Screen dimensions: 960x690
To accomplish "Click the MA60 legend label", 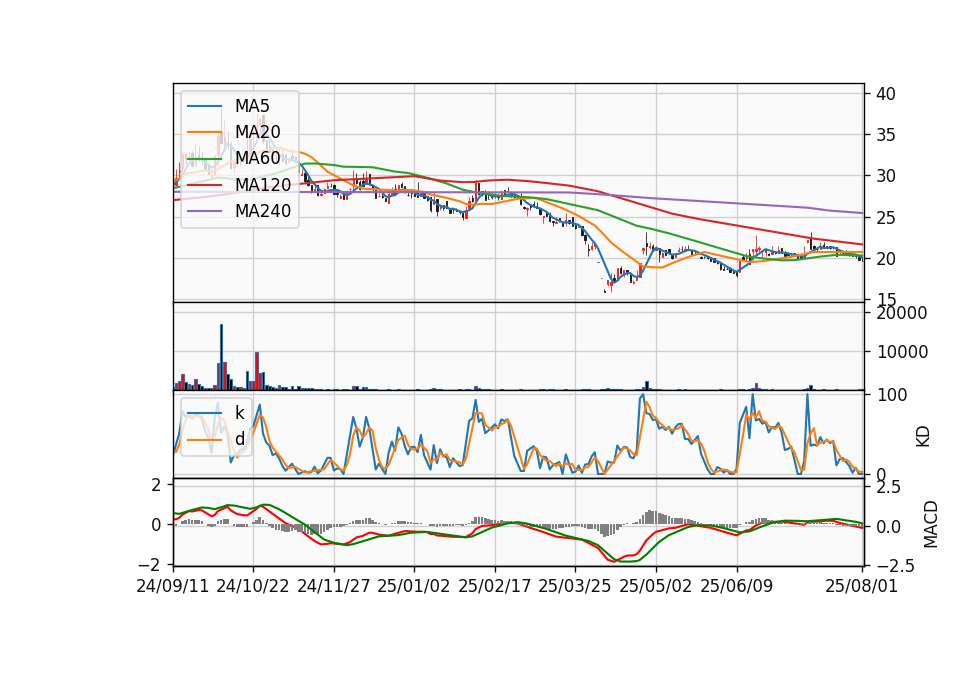I will pyautogui.click(x=258, y=158).
